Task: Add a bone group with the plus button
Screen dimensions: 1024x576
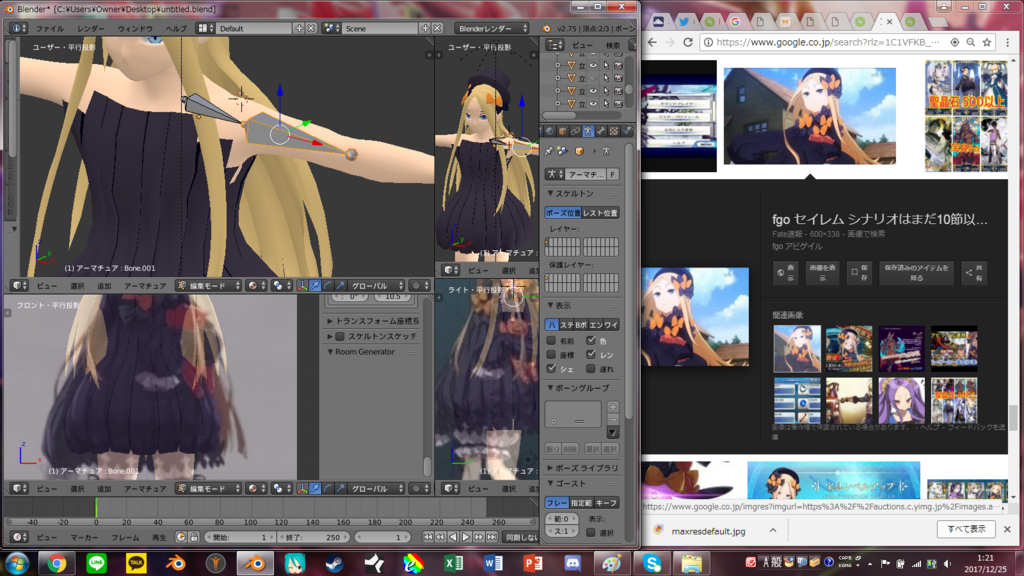Action: coord(613,407)
